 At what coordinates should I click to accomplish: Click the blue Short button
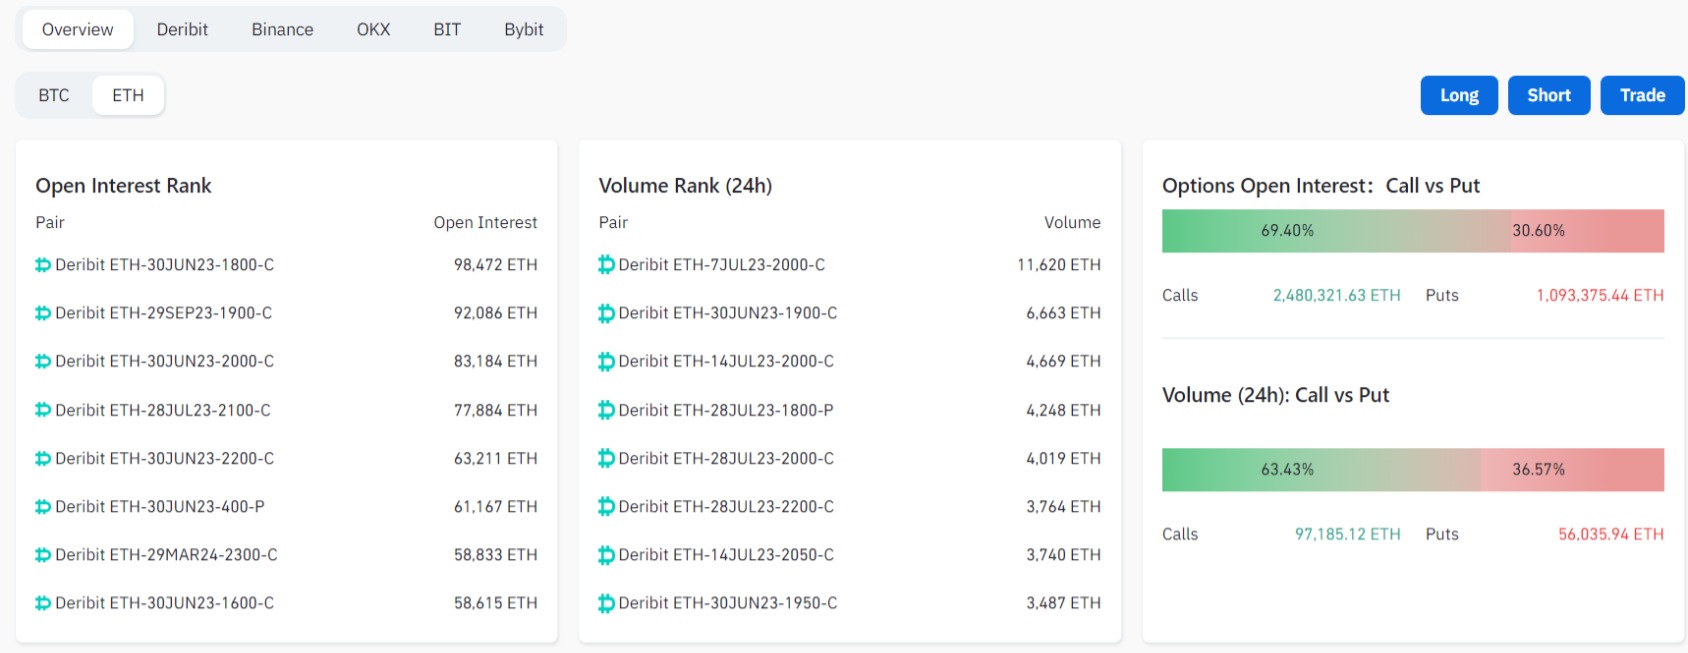pyautogui.click(x=1549, y=96)
